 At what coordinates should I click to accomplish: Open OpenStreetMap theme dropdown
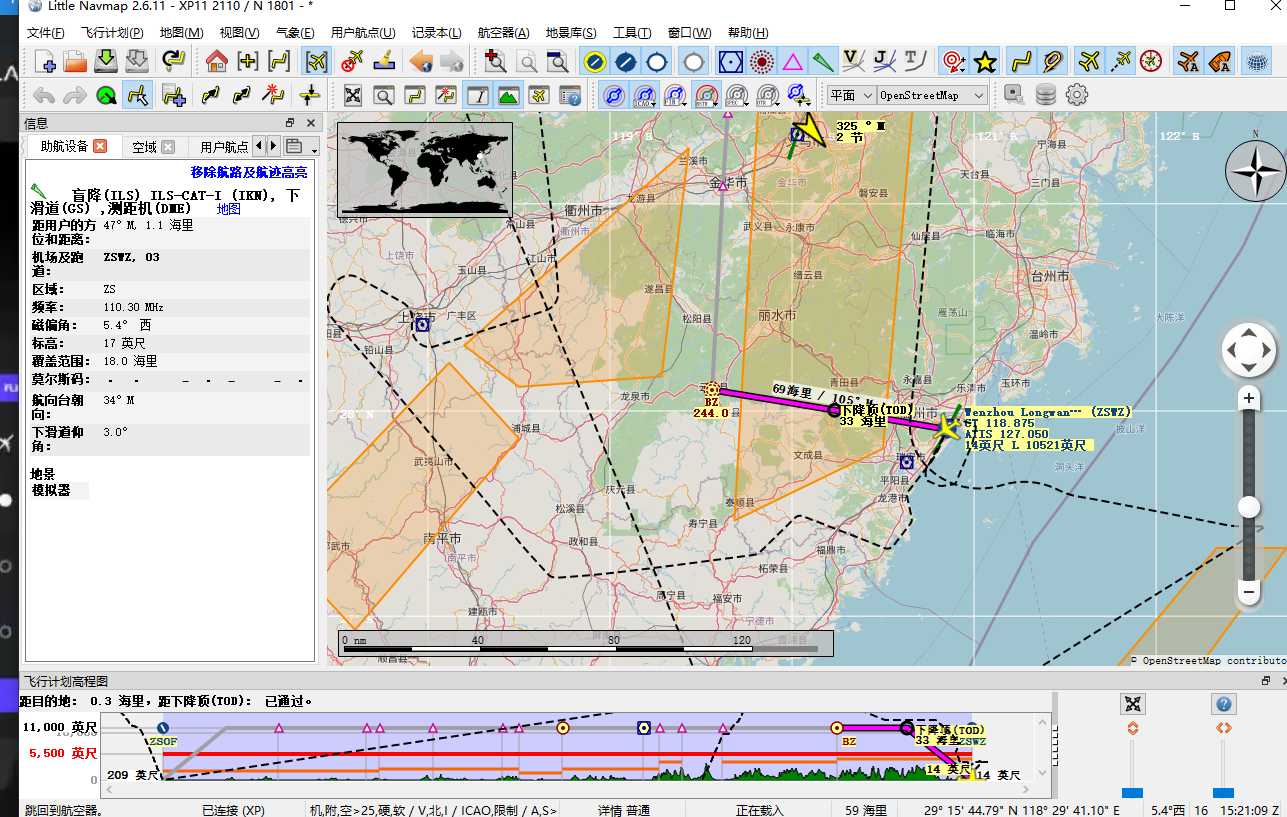click(932, 96)
